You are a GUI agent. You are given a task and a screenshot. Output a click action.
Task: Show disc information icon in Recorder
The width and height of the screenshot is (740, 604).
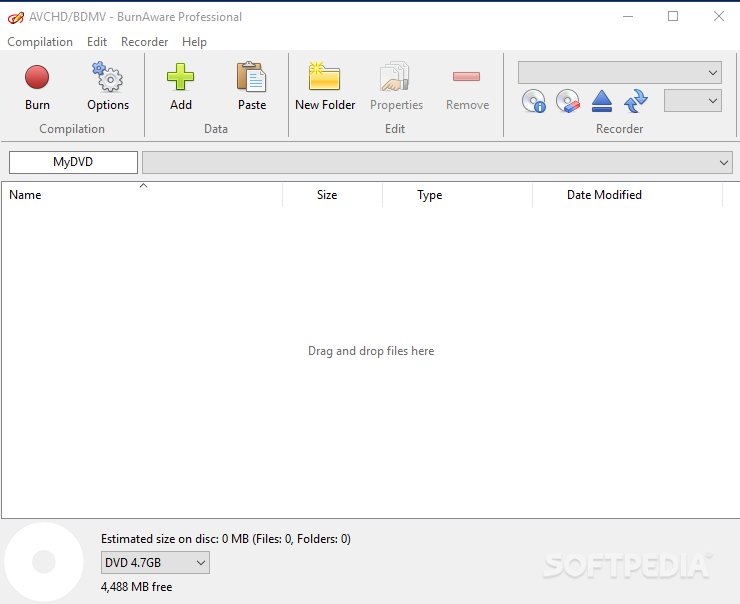click(x=534, y=101)
